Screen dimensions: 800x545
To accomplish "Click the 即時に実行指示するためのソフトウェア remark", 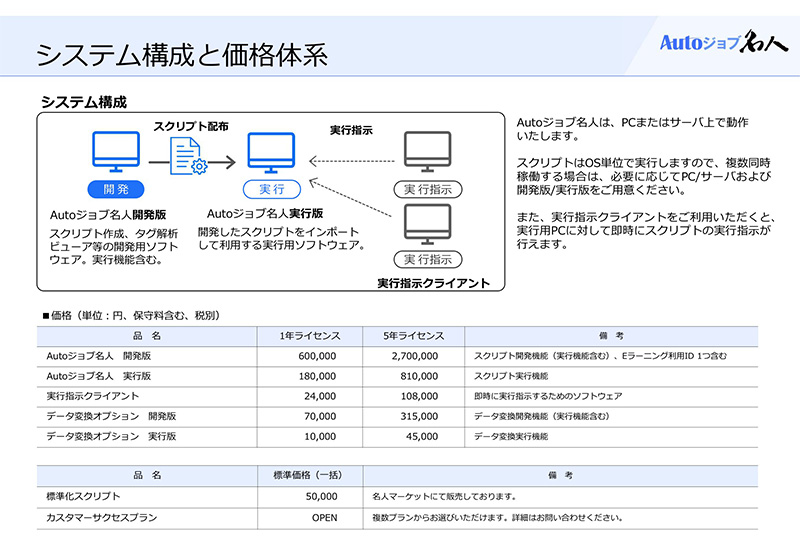I will (548, 396).
